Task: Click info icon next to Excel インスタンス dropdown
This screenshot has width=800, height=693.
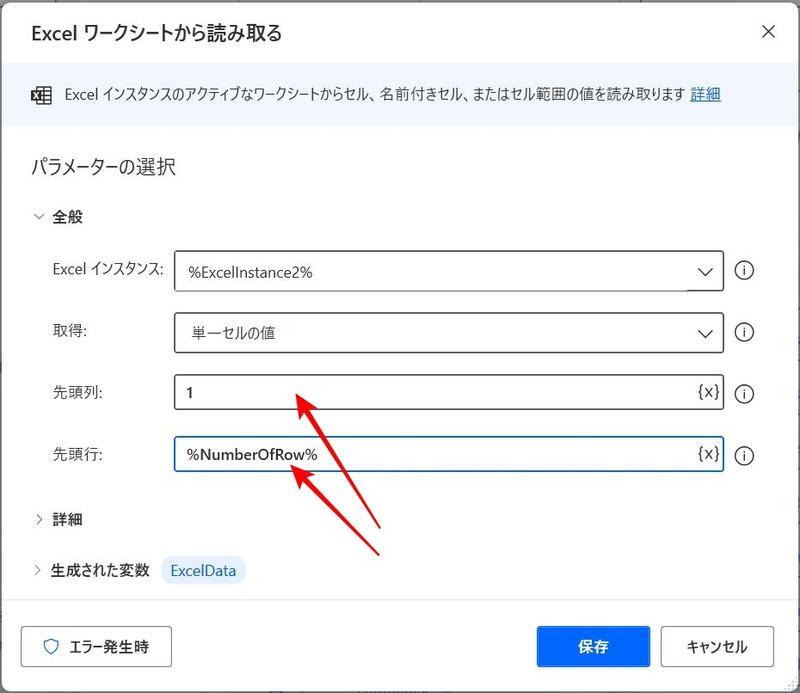Action: (744, 270)
